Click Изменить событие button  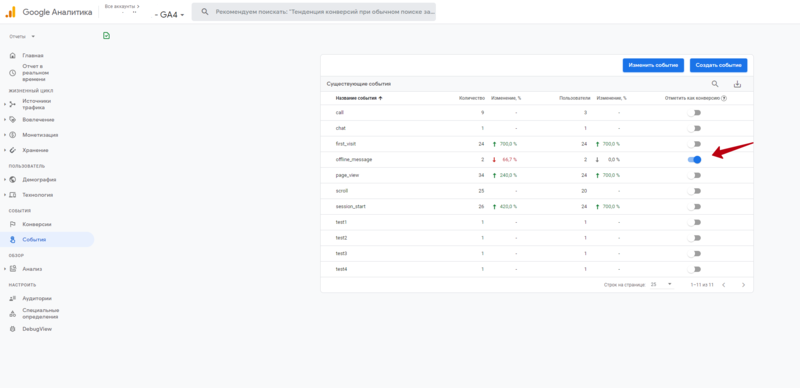[653, 65]
